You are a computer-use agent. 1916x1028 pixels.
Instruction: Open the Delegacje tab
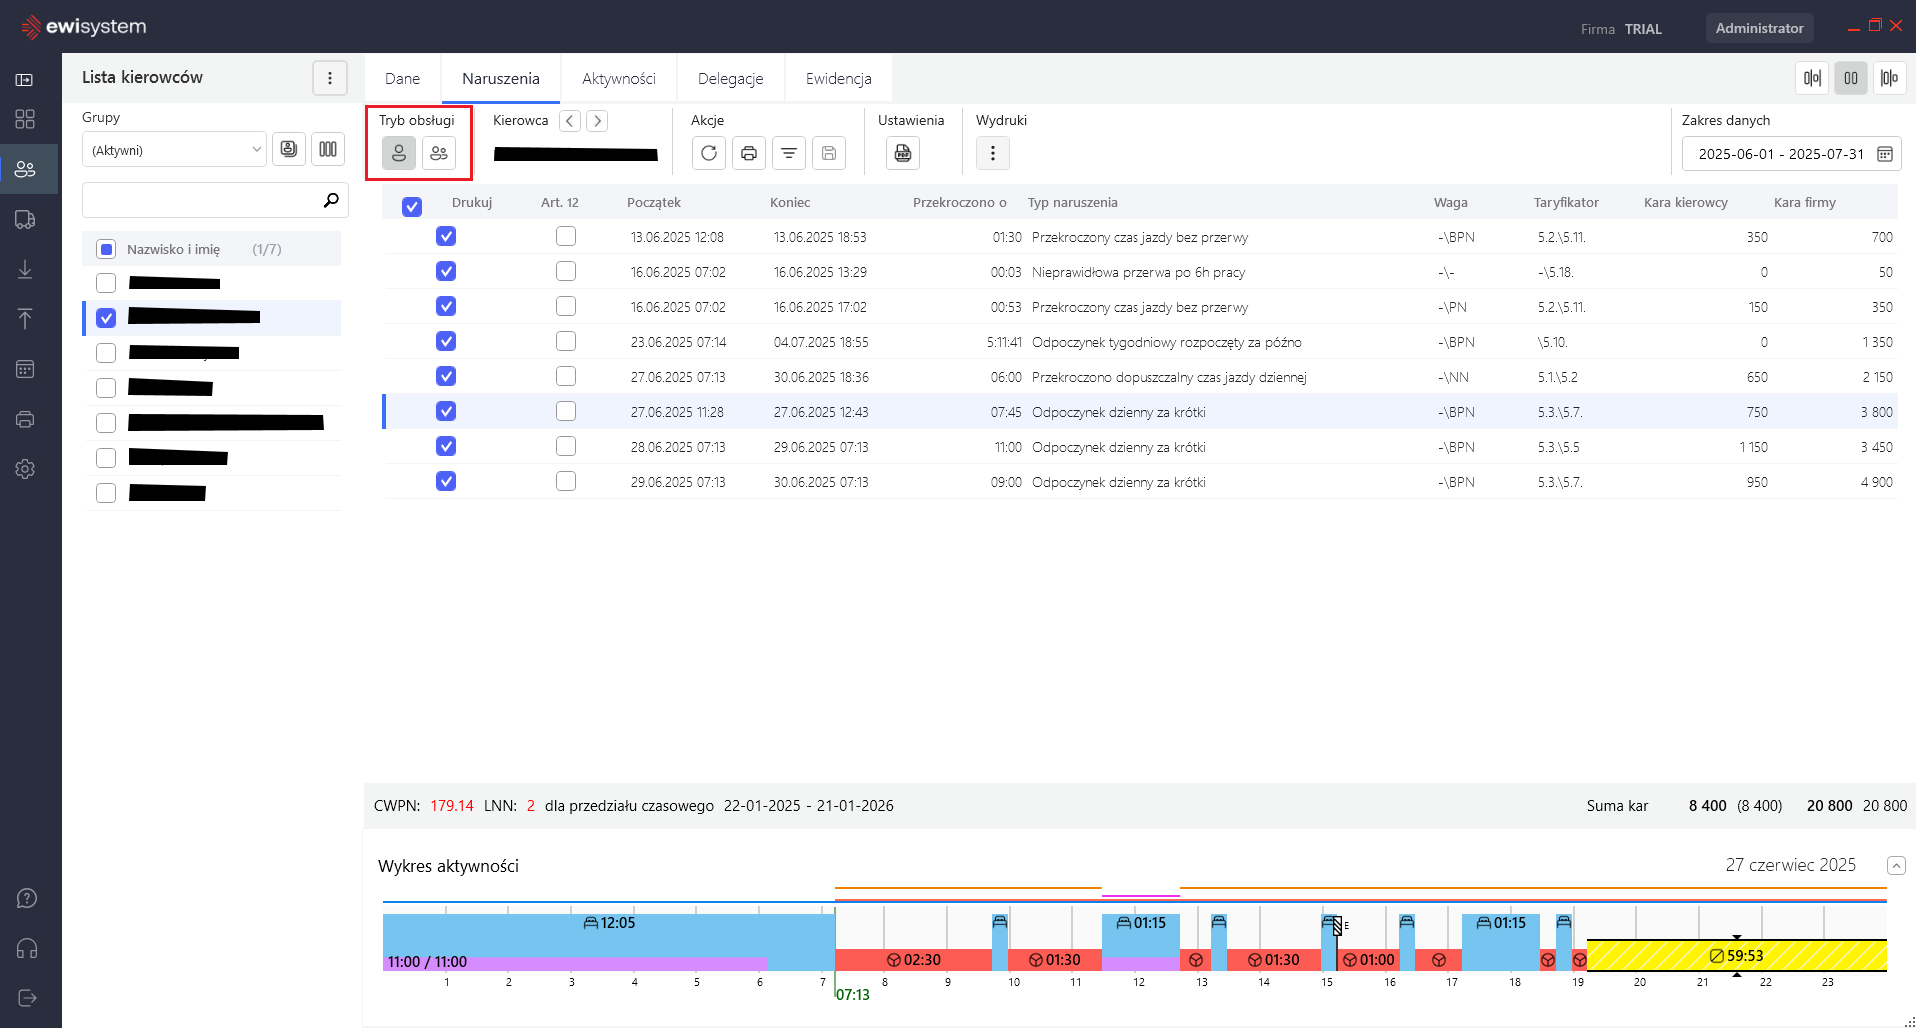point(730,79)
